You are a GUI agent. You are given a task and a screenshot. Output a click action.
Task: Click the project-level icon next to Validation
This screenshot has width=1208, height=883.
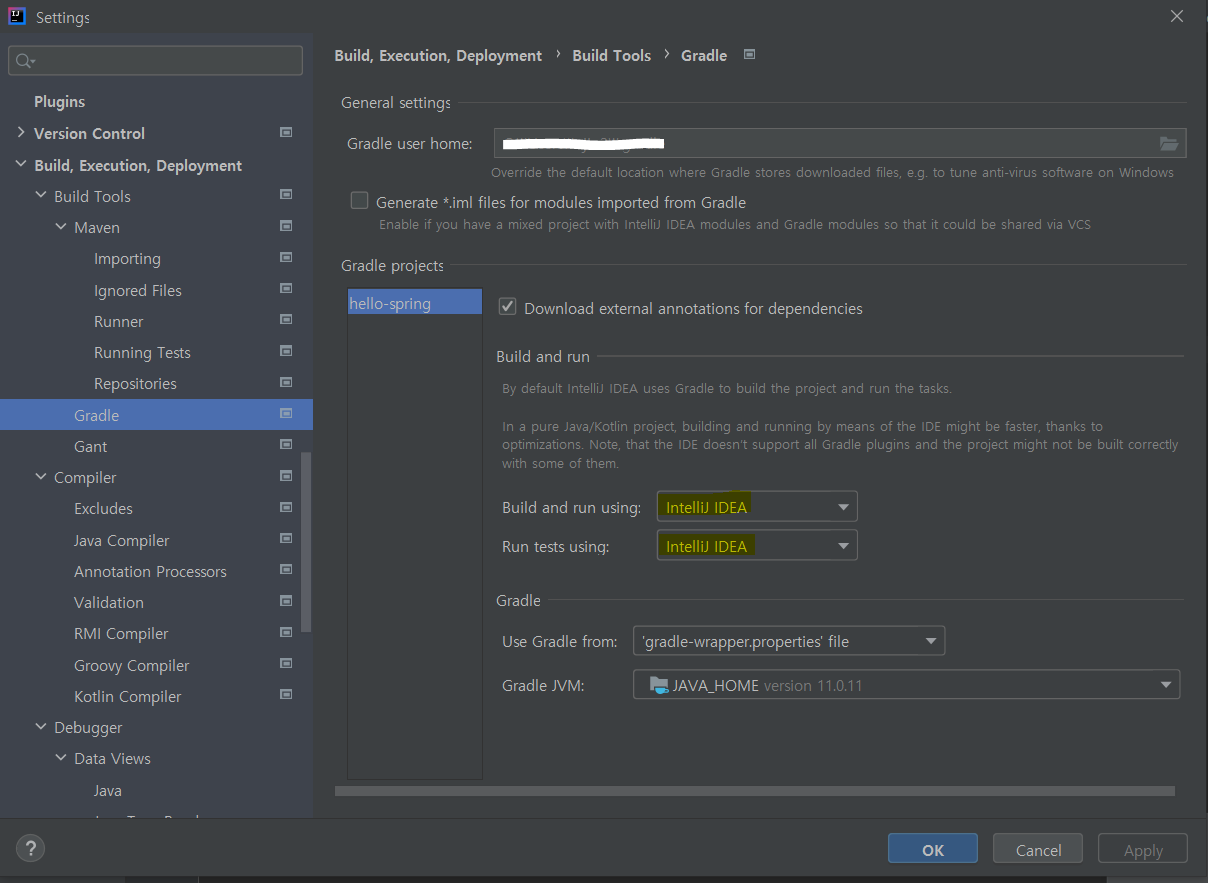point(286,601)
